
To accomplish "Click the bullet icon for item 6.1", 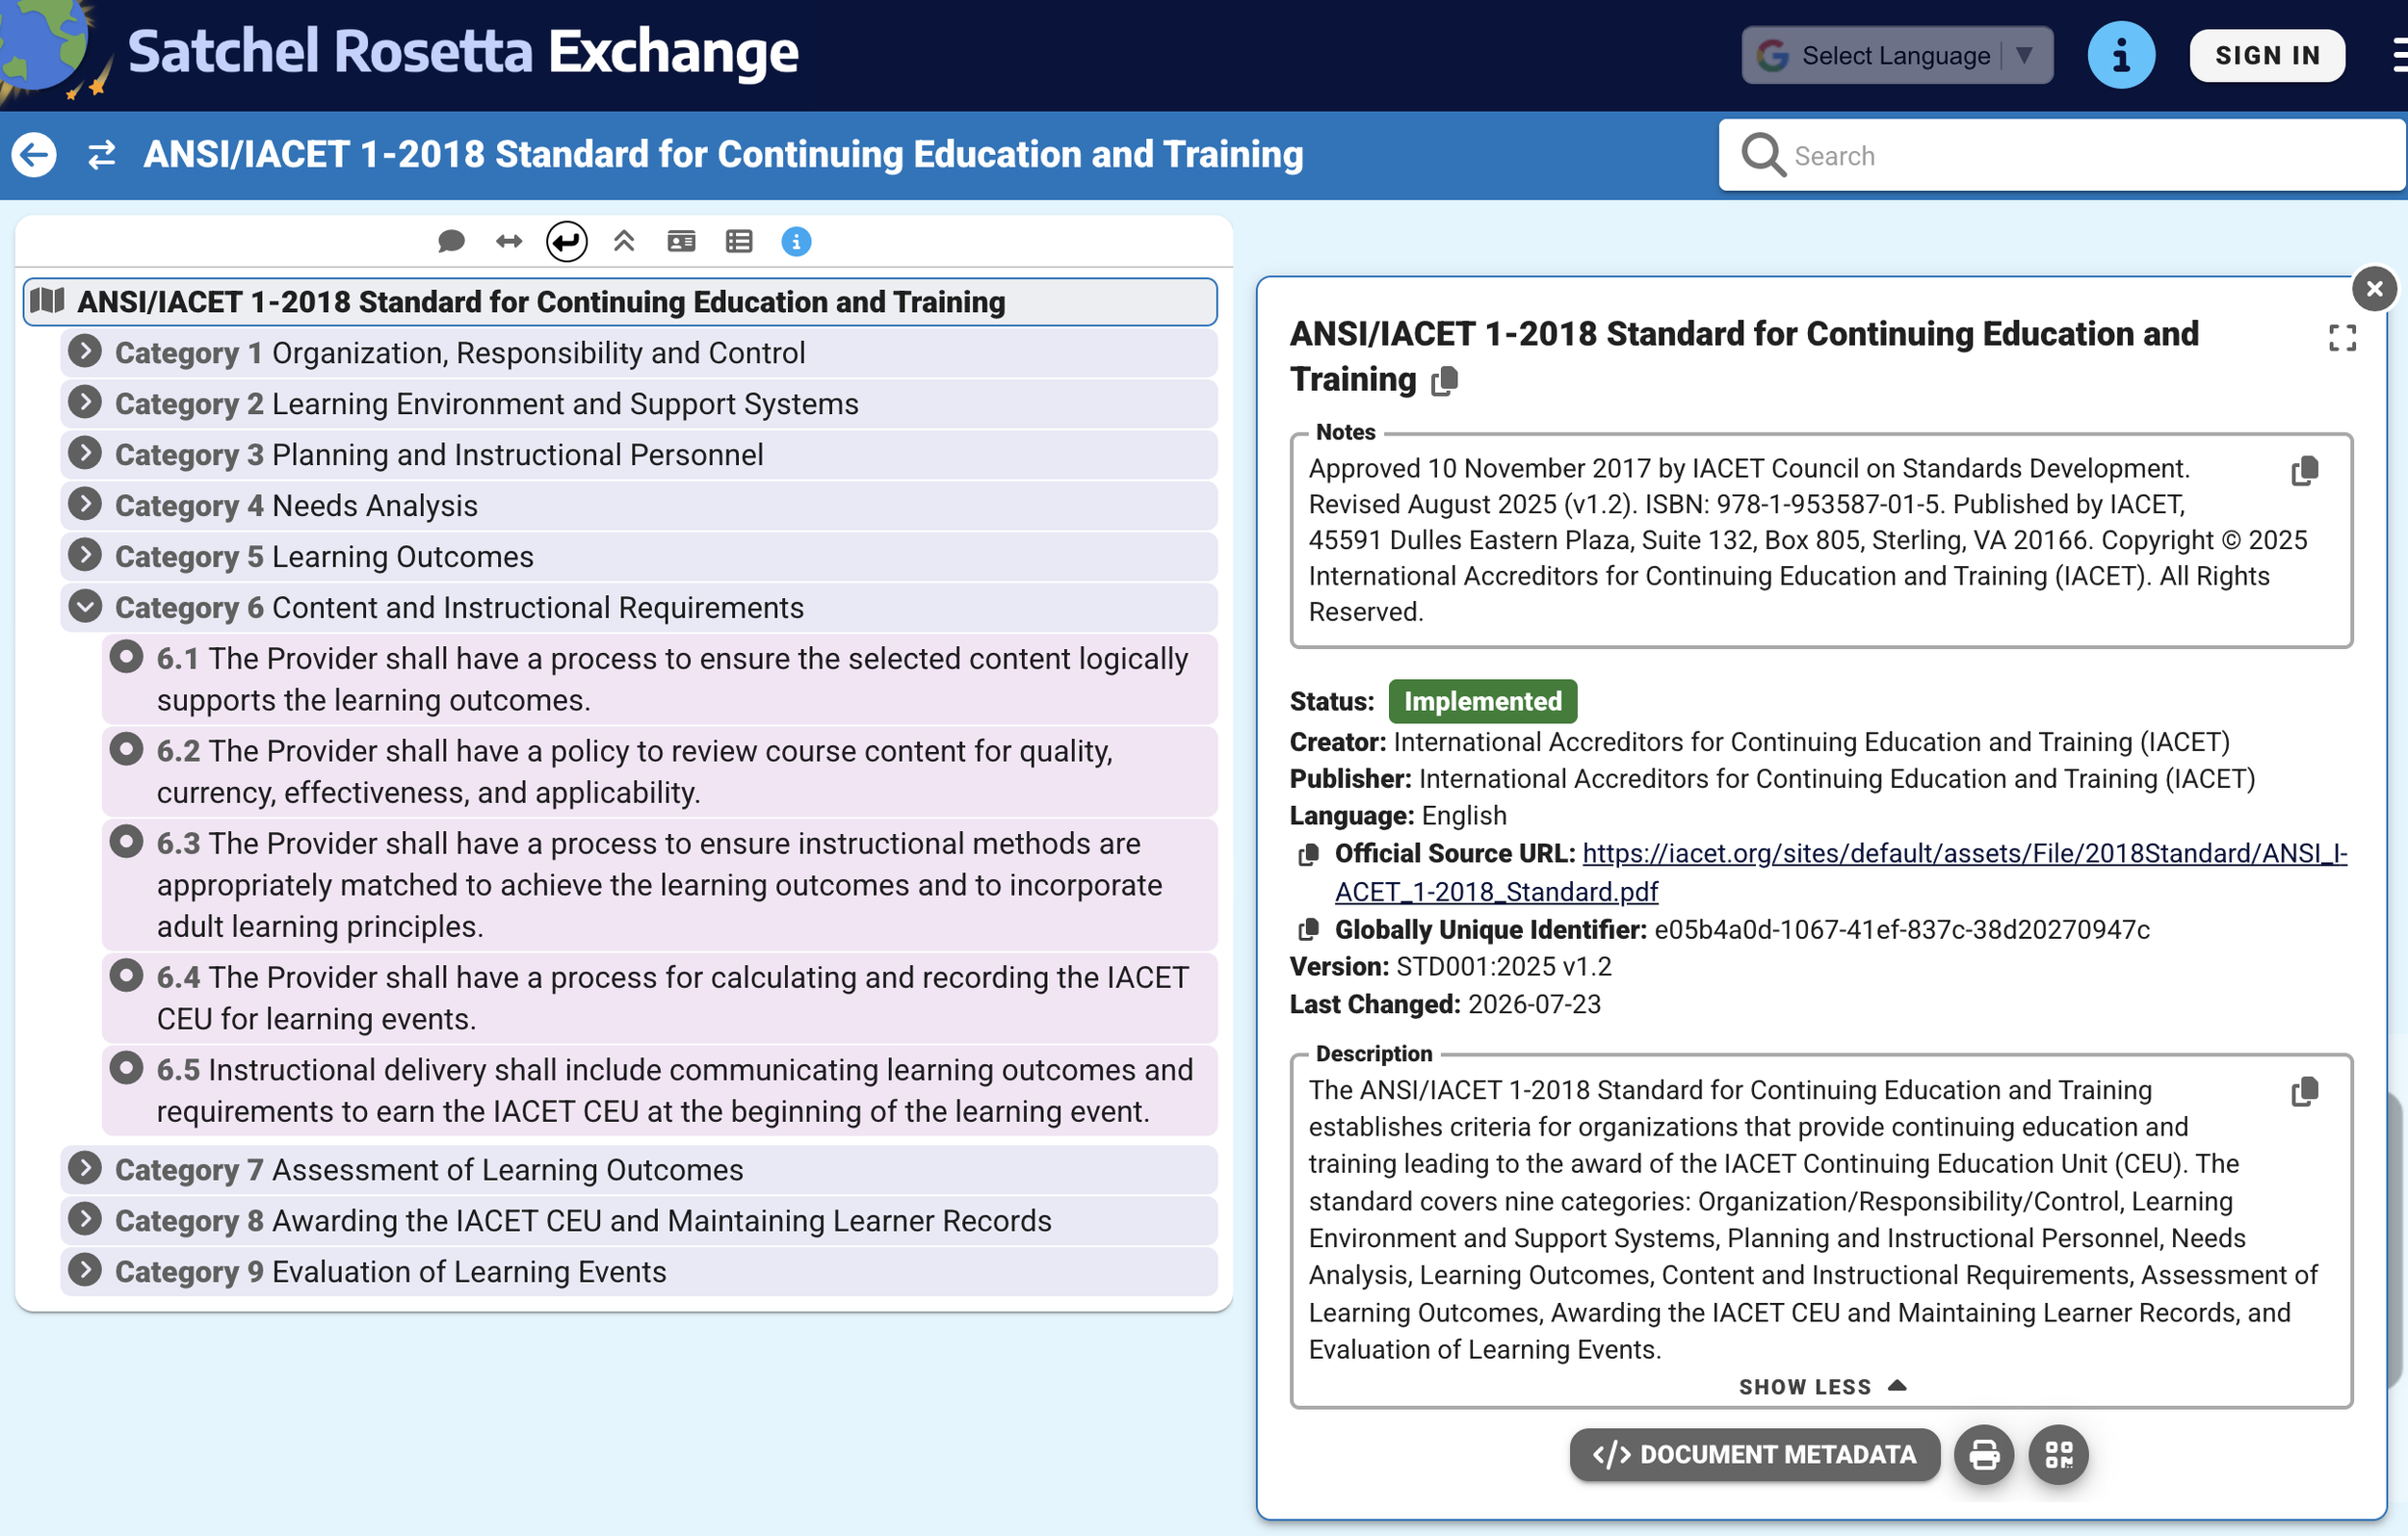I will point(126,657).
